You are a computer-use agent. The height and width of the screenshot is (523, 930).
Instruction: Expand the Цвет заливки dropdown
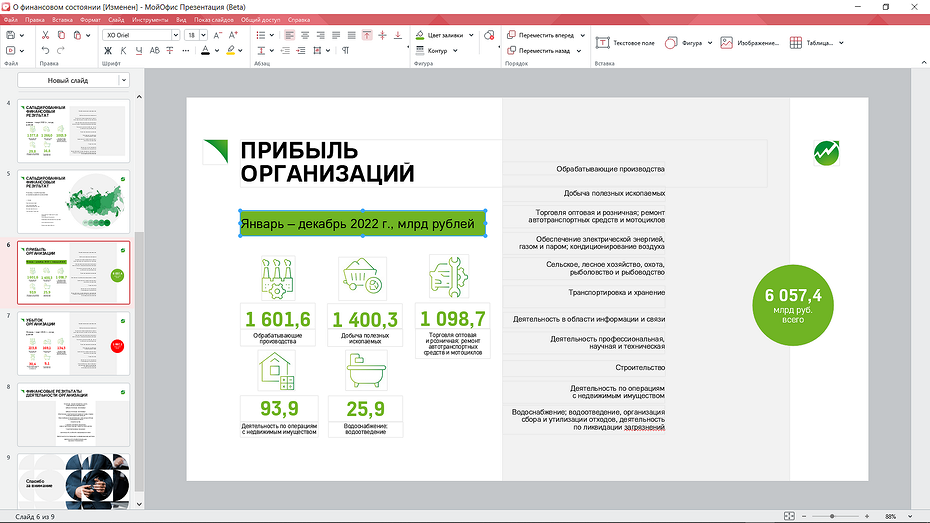click(x=472, y=36)
